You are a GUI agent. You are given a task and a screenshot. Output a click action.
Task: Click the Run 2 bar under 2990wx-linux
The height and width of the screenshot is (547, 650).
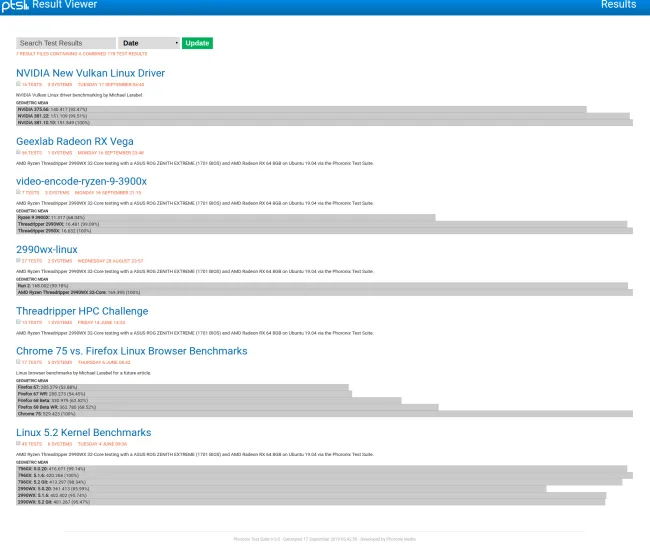pos(322,286)
